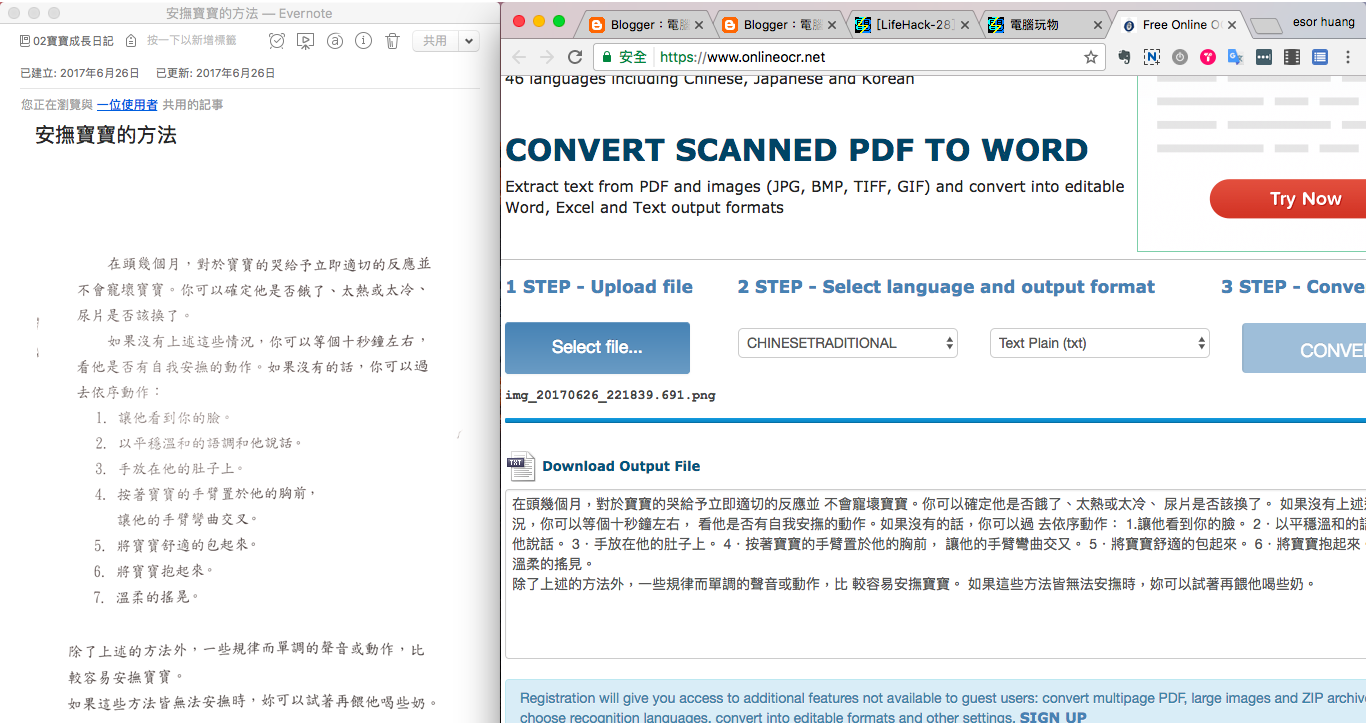Click the uploaded filename img_20170626_221839.691.png

(x=610, y=395)
